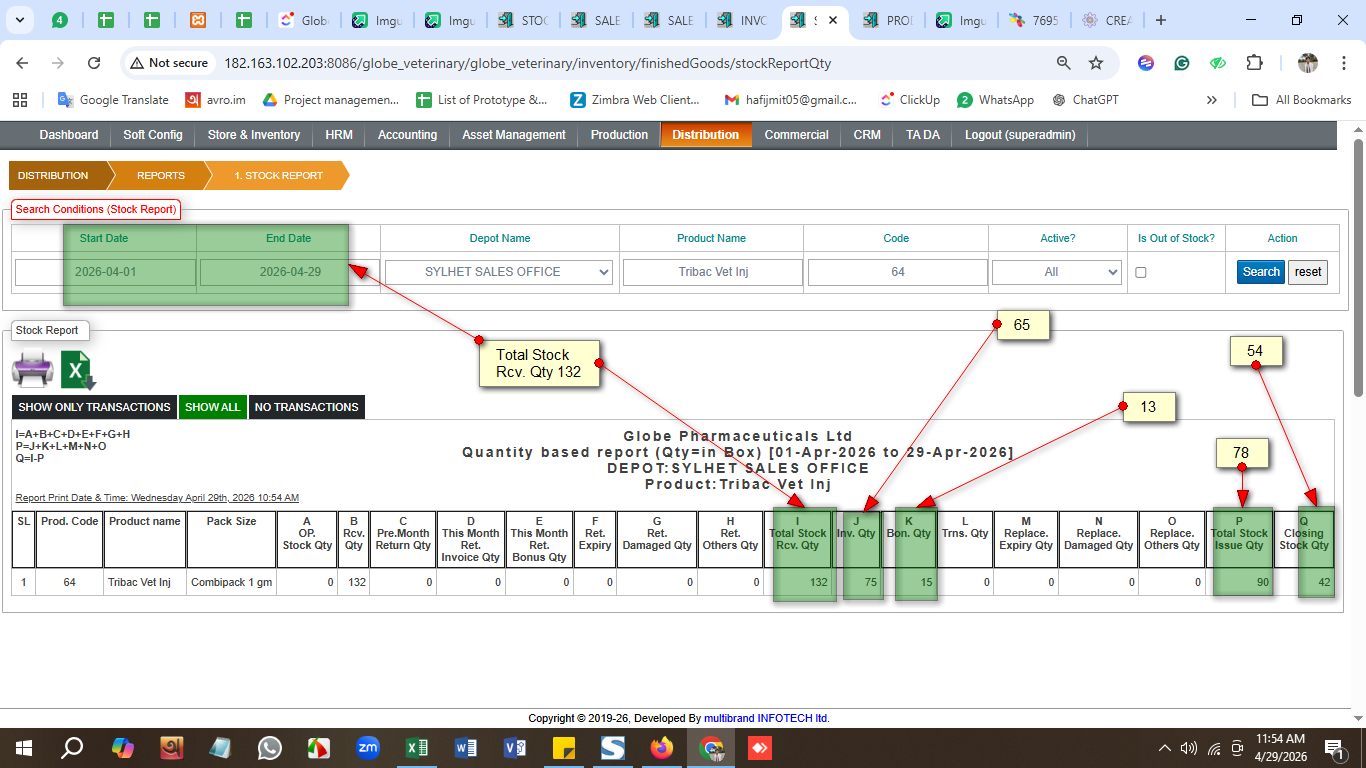
Task: Click the SHOW ALL button
Action: [x=212, y=407]
